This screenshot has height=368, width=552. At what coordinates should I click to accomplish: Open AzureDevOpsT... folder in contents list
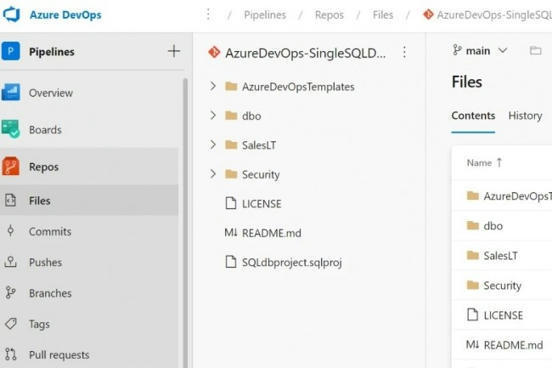pos(518,196)
